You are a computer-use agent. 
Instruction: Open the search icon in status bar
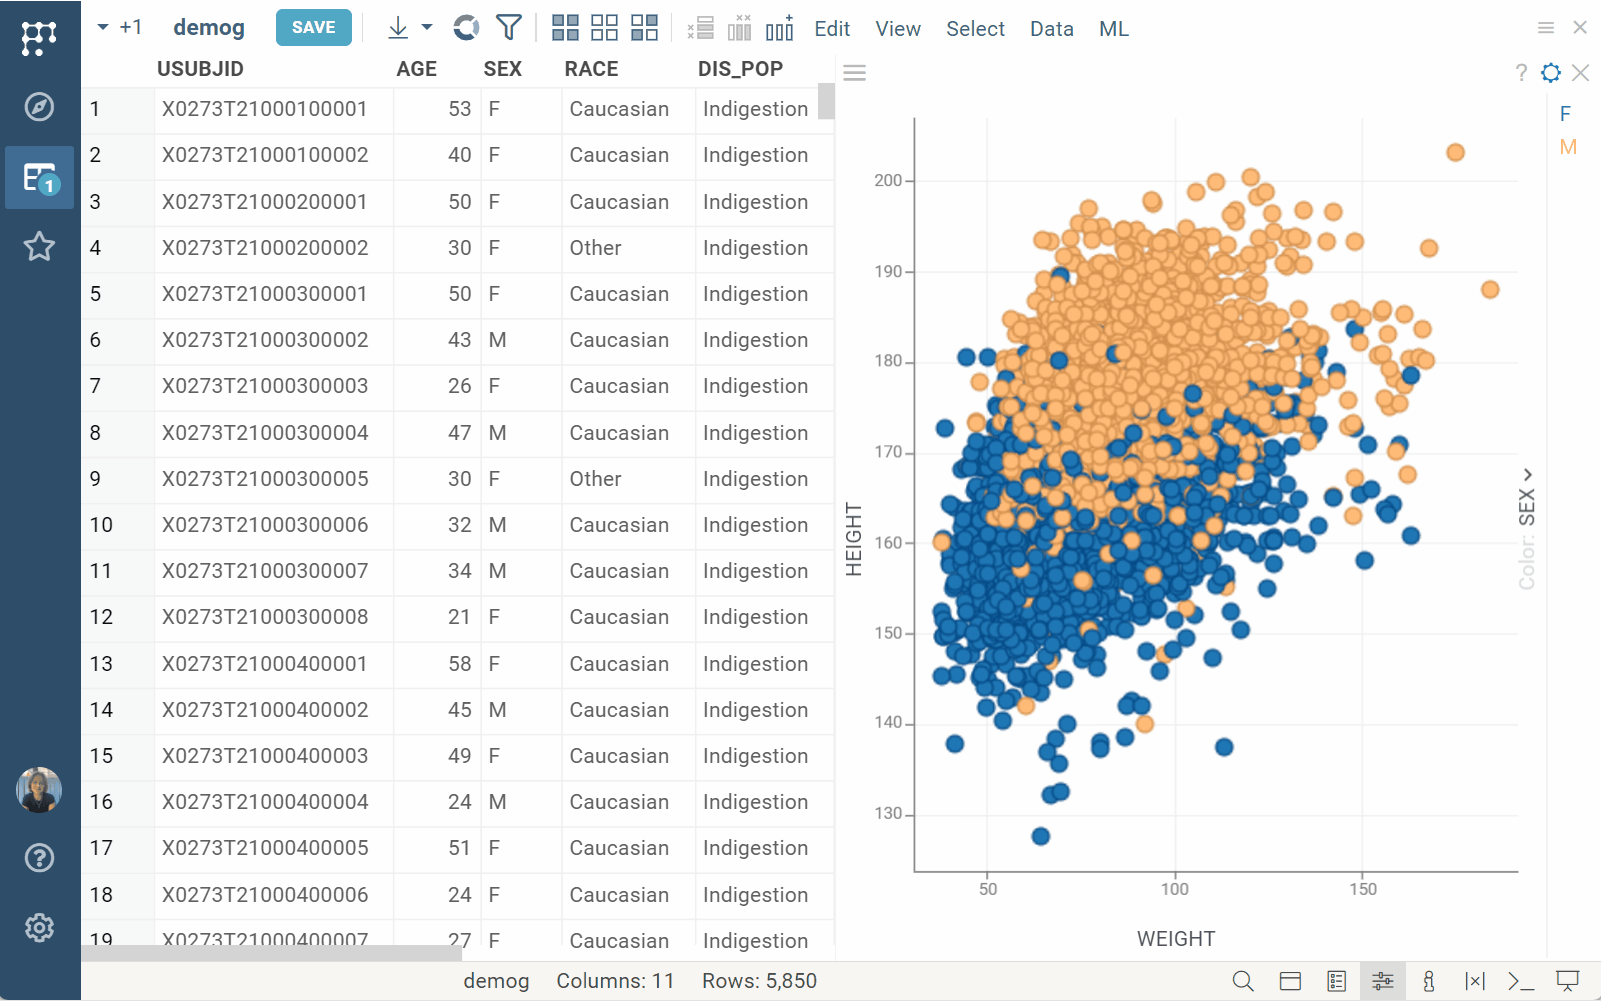click(1243, 981)
